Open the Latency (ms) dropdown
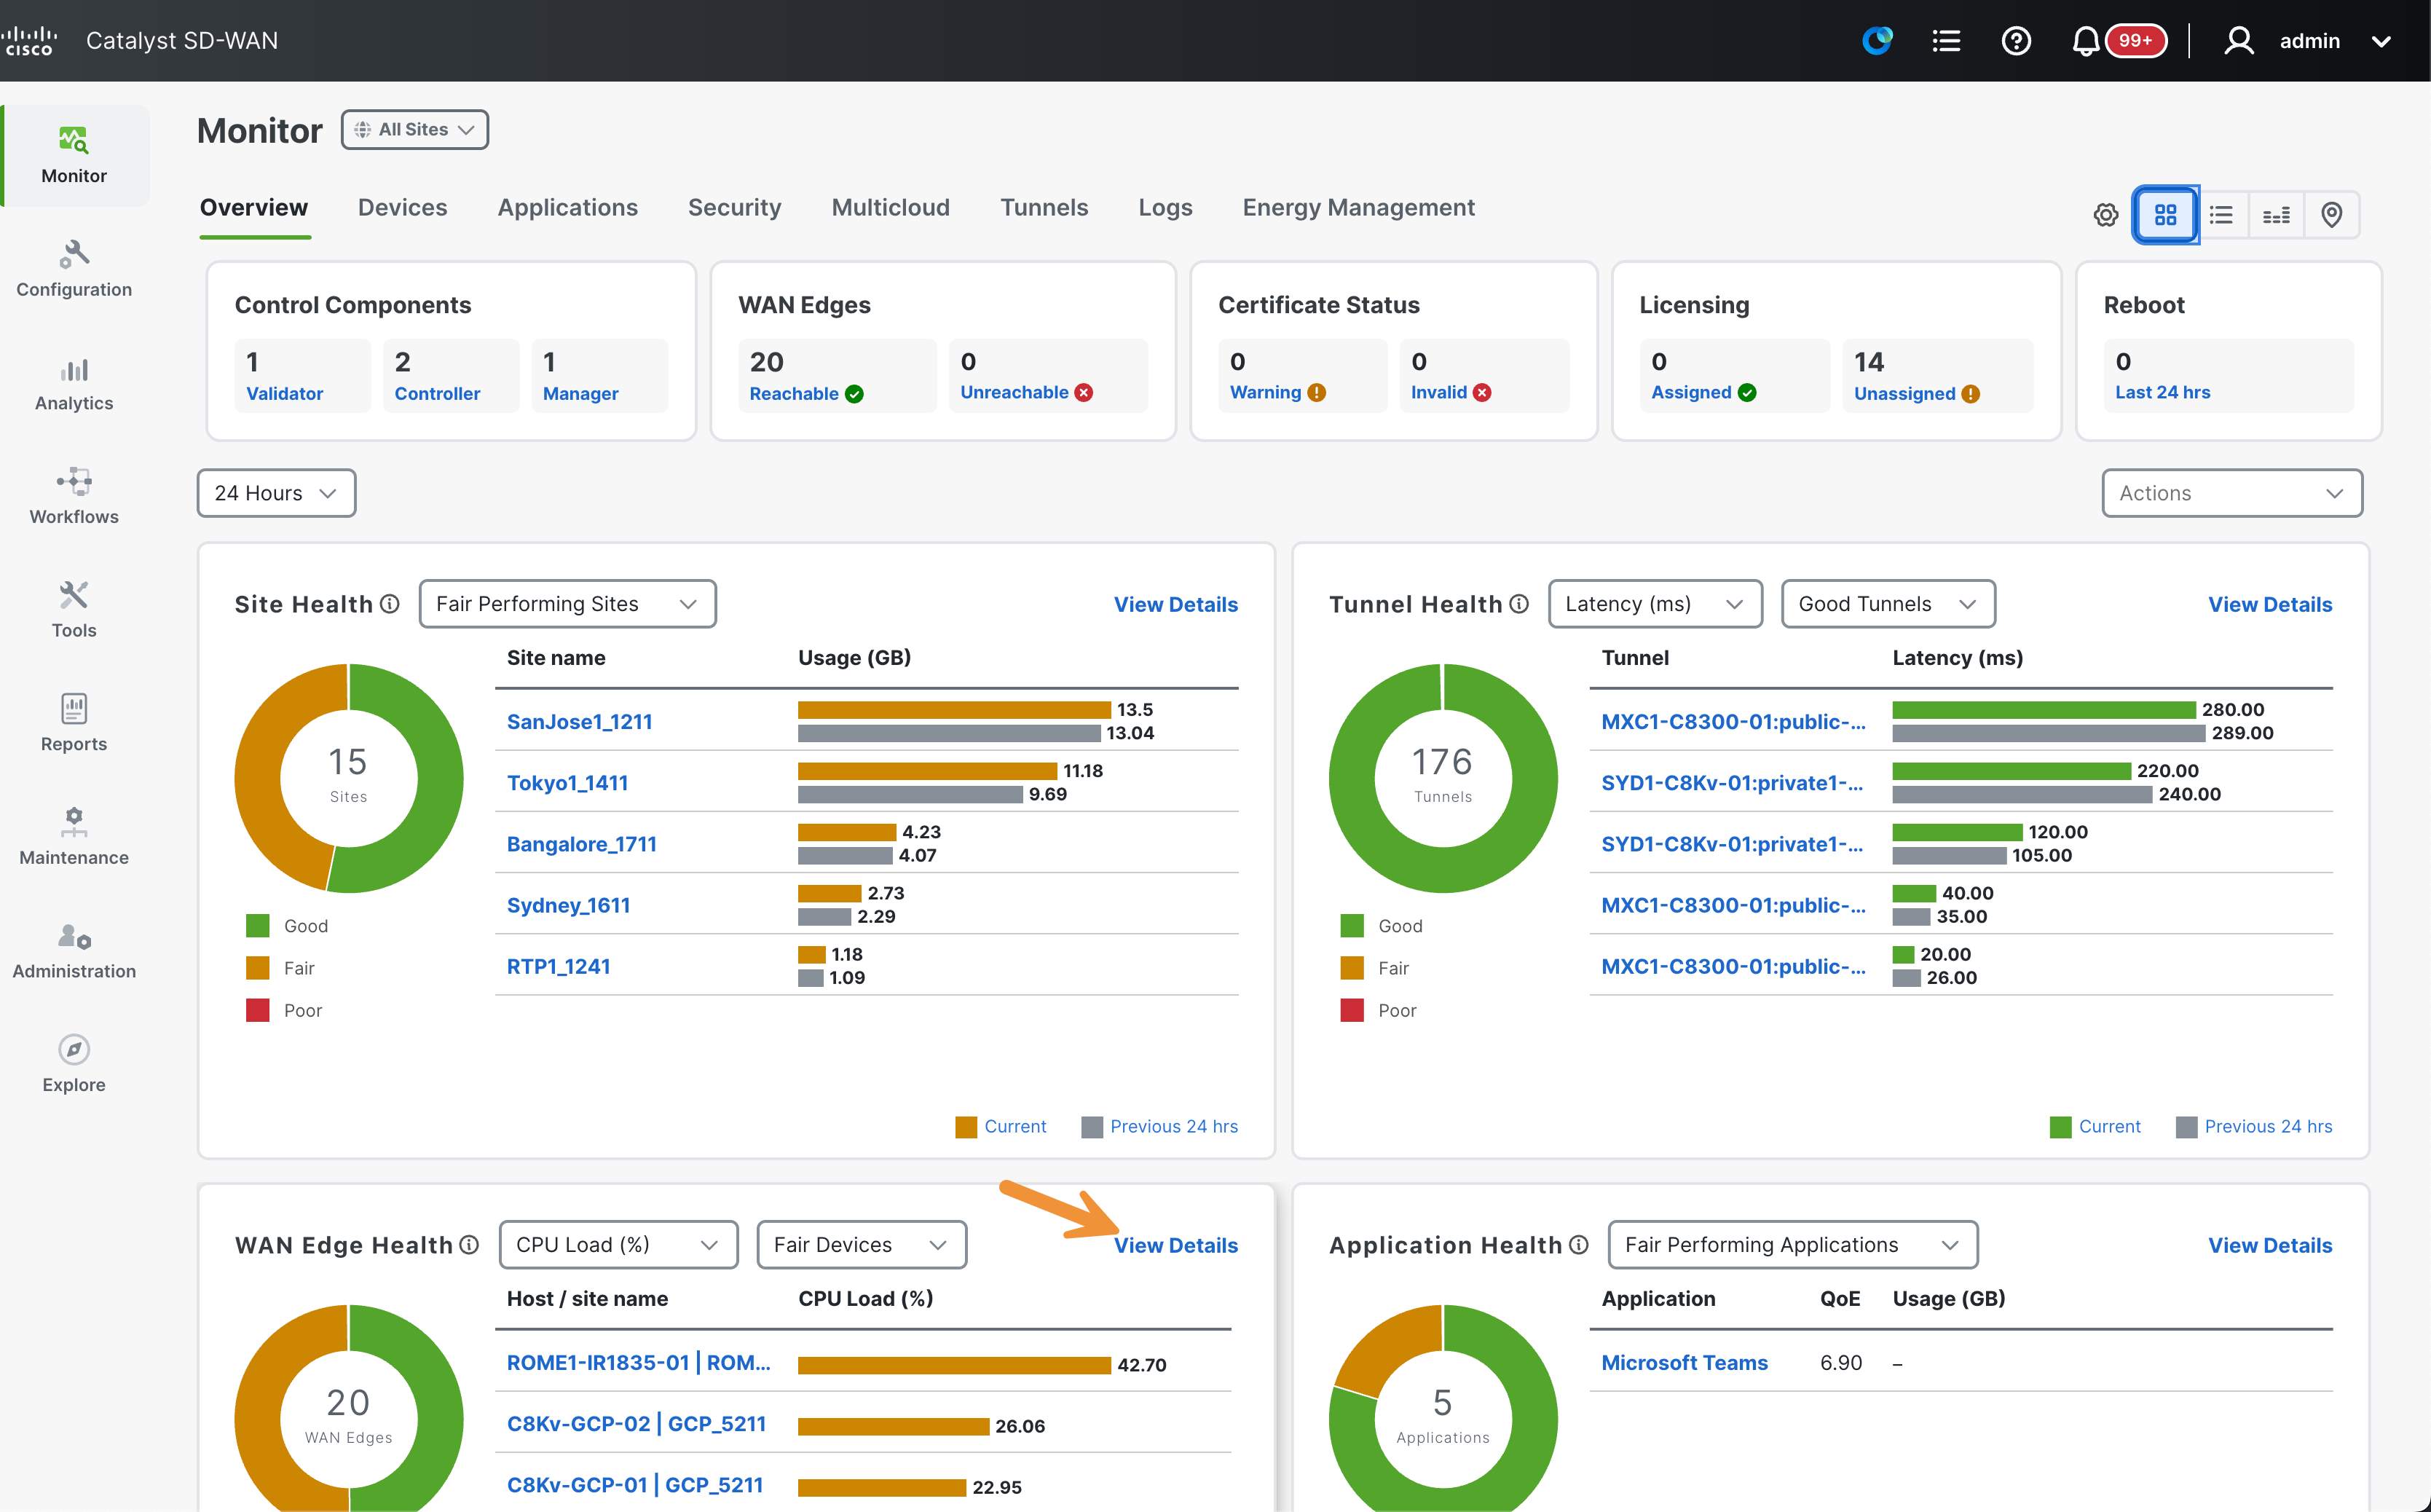 tap(1655, 604)
